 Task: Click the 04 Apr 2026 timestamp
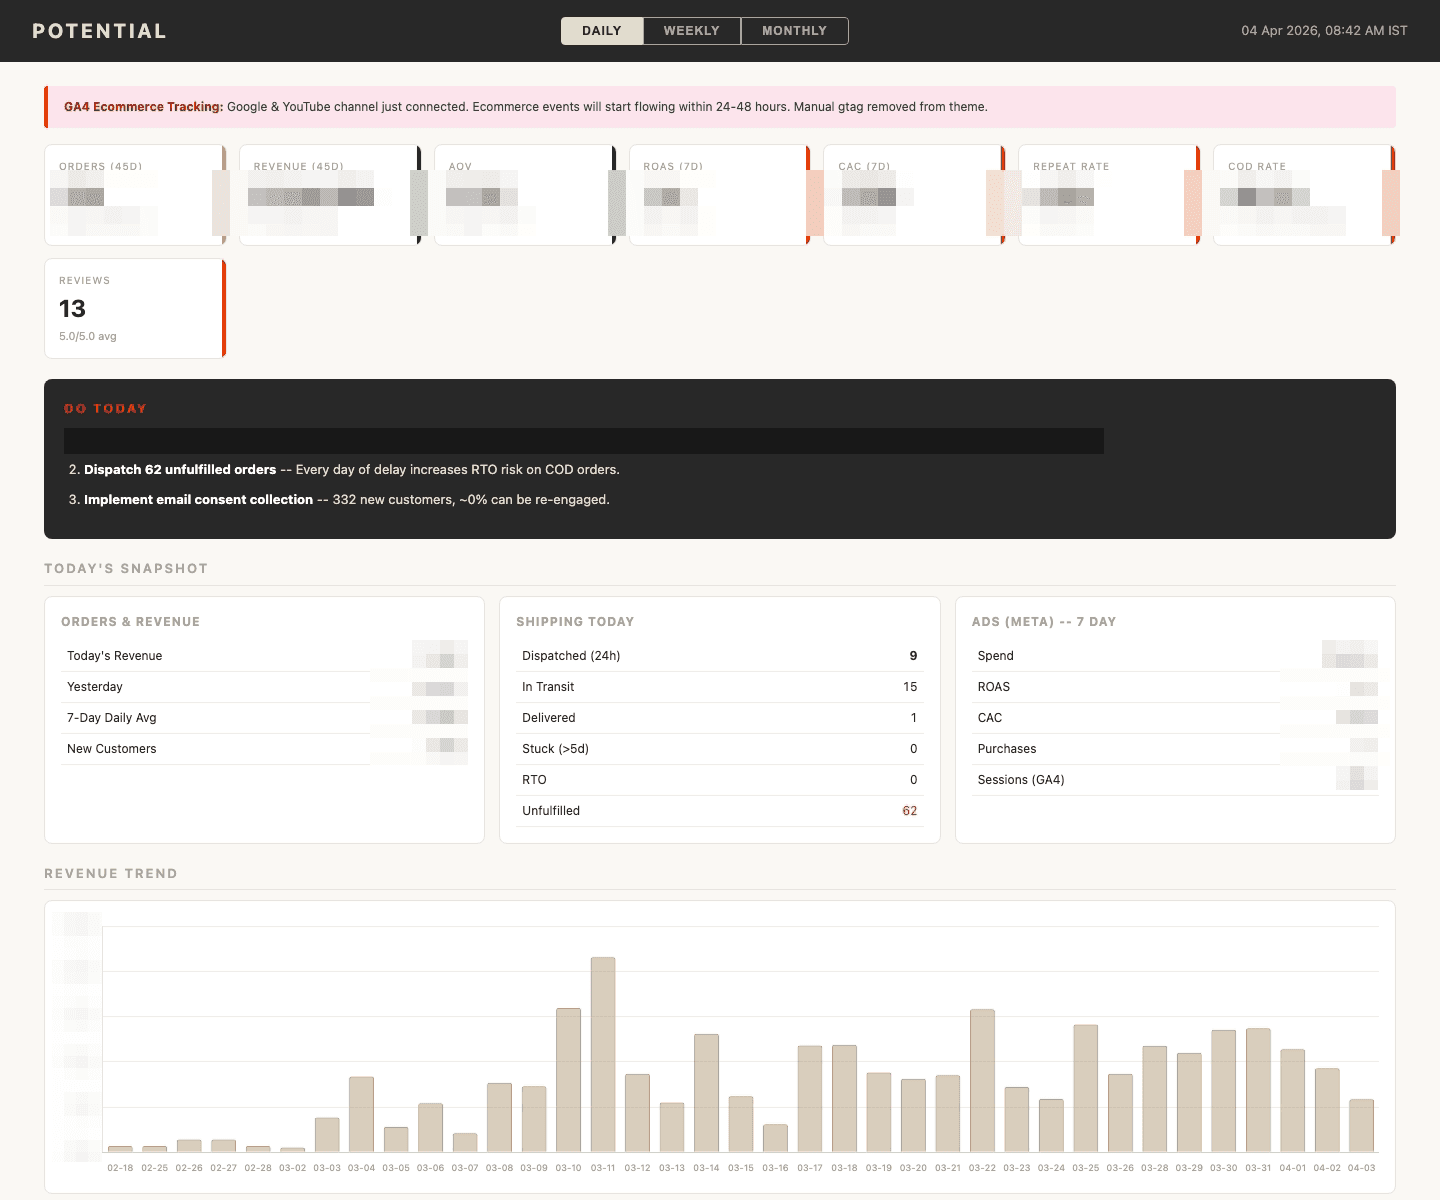(1324, 31)
